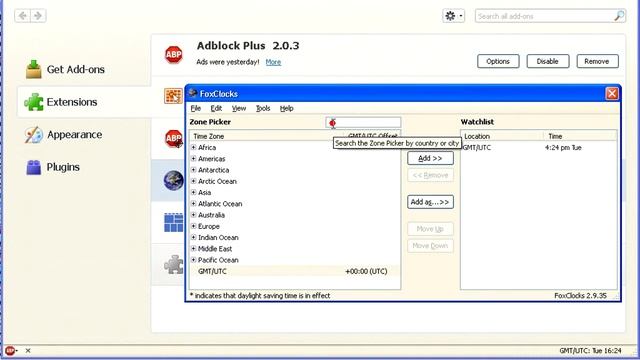The image size is (640, 360).
Task: Click the Adblock Plus 2.0.3 title
Action: click(x=248, y=46)
